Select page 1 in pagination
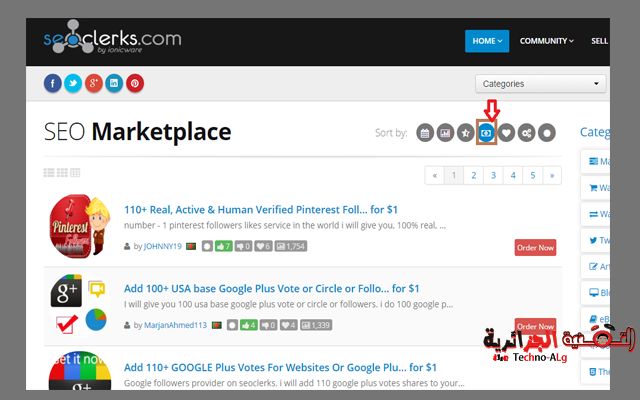Image resolution: width=640 pixels, height=400 pixels. (x=454, y=176)
